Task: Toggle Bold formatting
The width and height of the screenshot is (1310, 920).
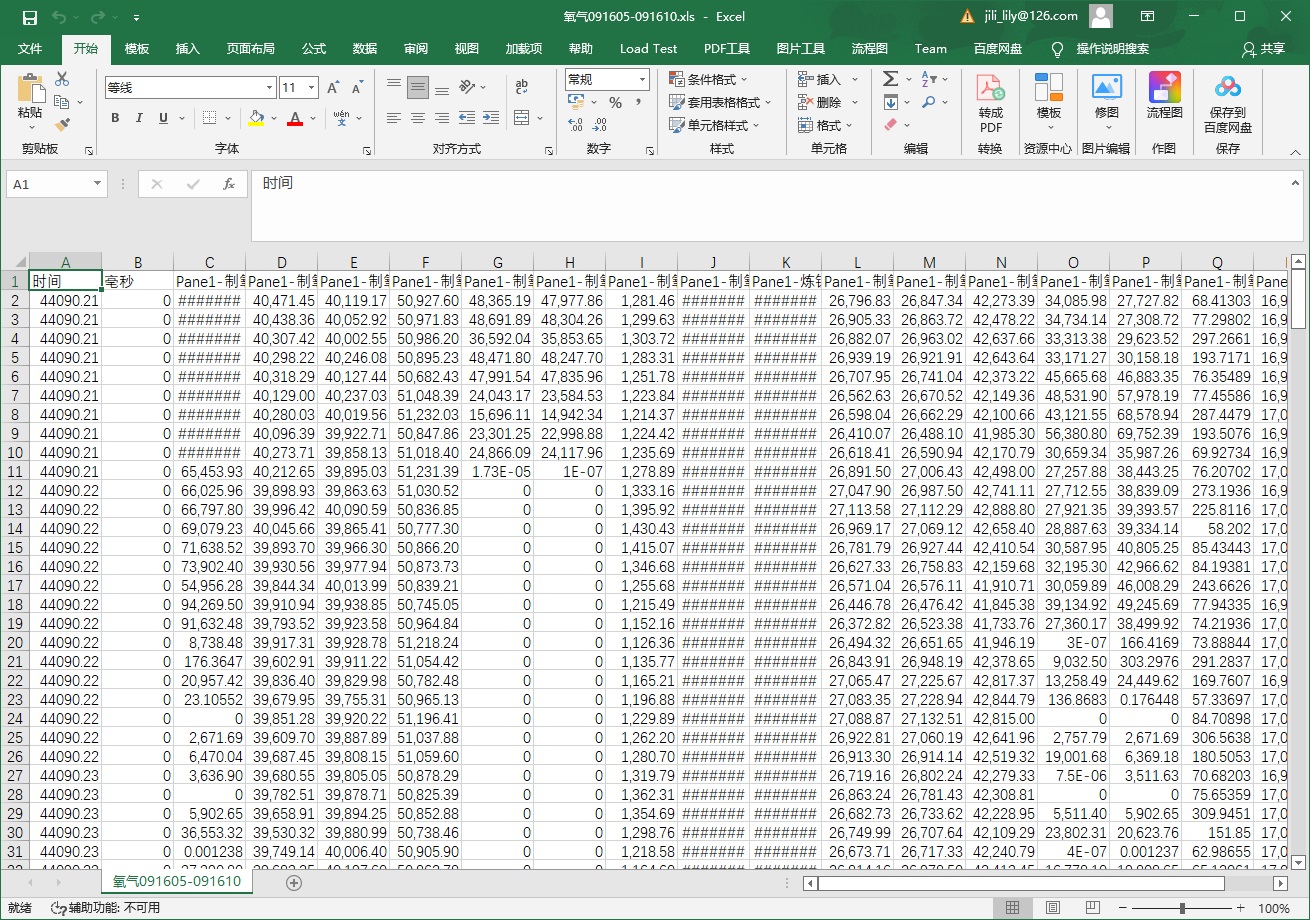Action: click(x=115, y=118)
